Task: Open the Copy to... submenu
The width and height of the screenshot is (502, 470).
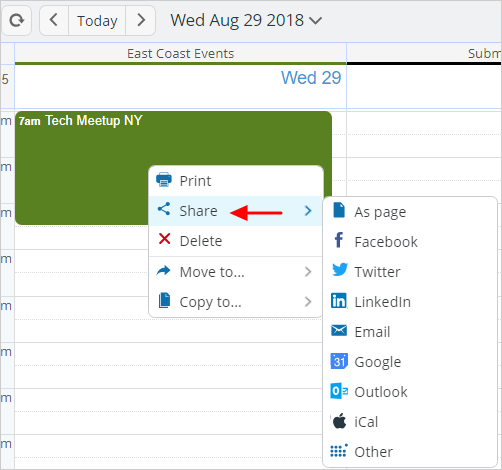Action: [x=236, y=302]
